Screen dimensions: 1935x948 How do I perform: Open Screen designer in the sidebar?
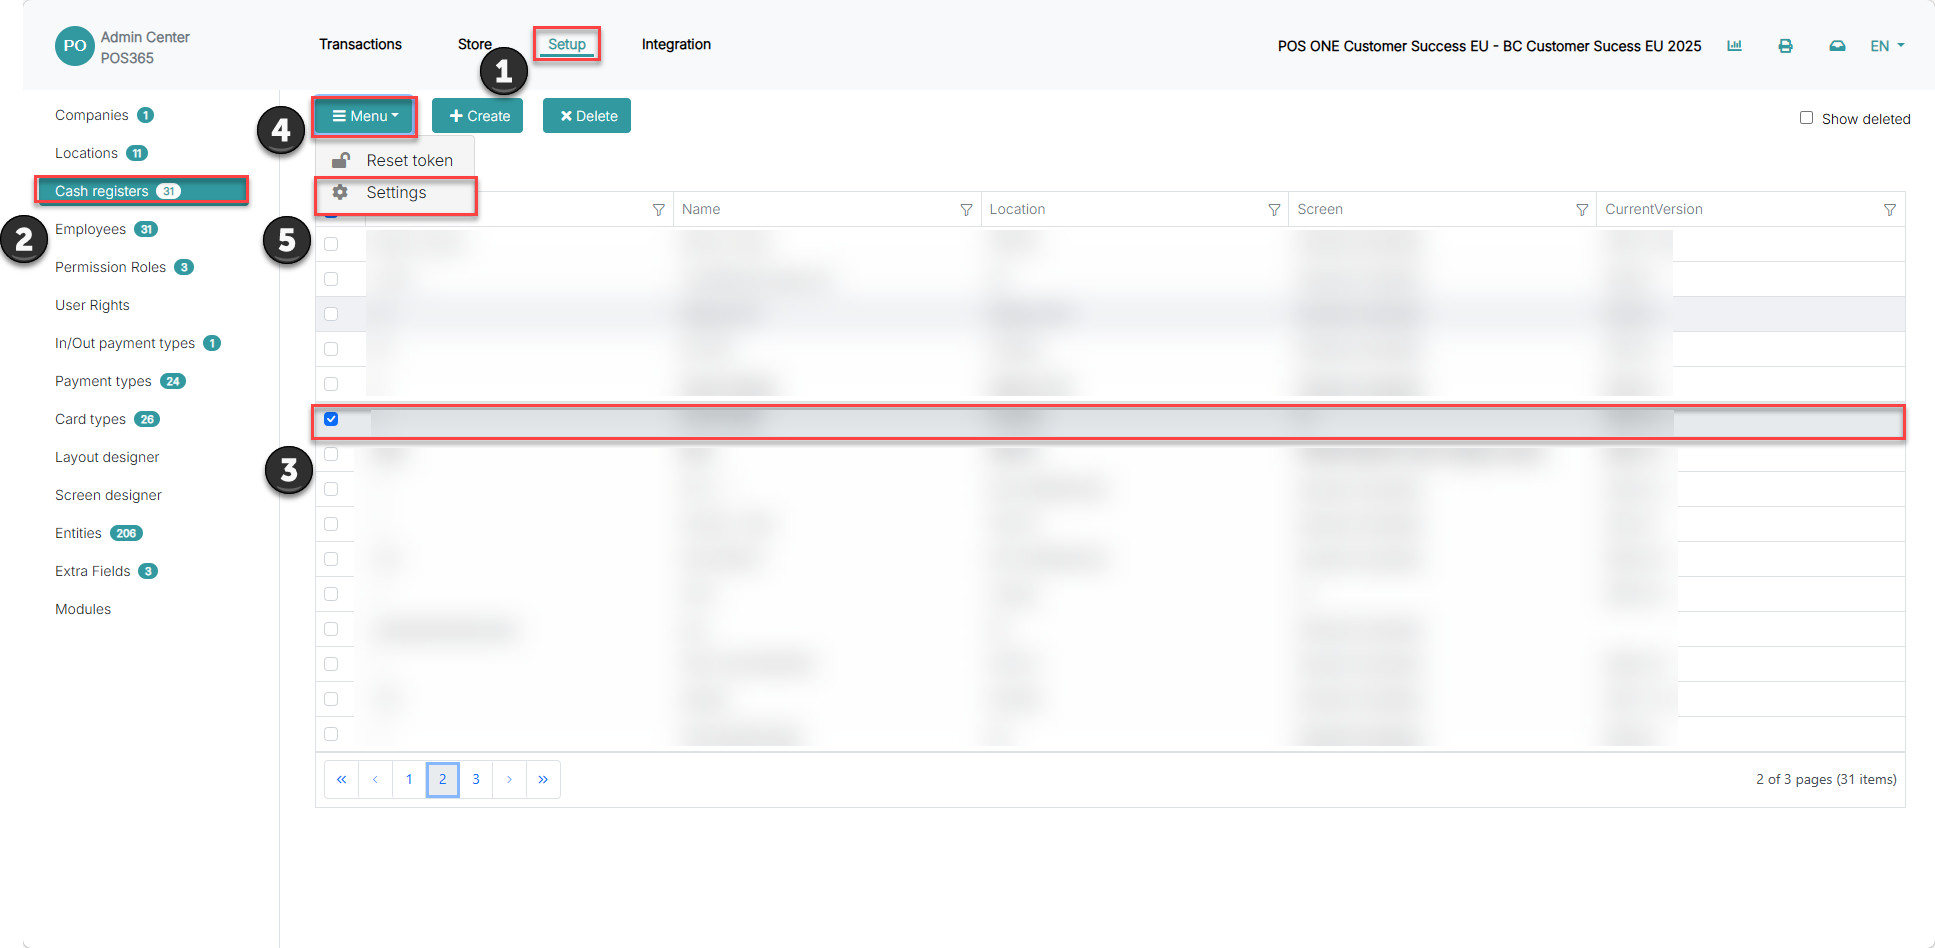pos(108,495)
